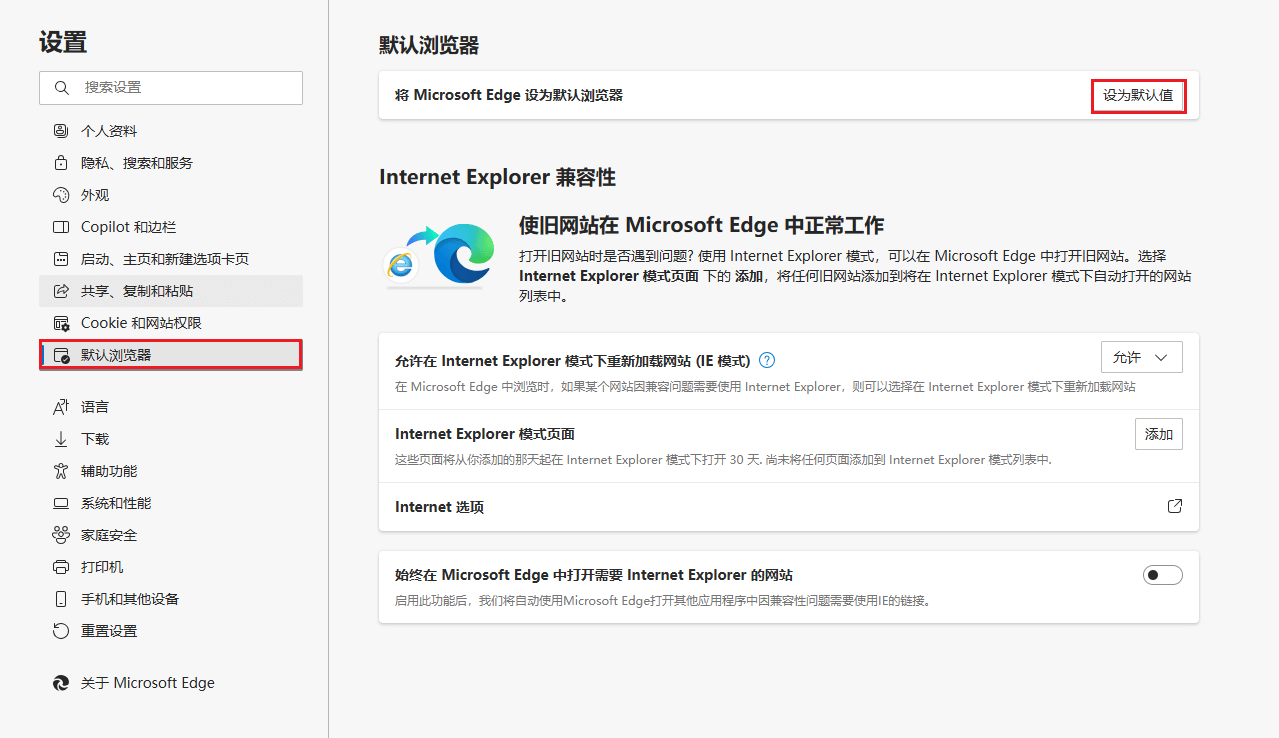Enable 始终在 Microsoft Edge 中打开 IE 网站 toggle
This screenshot has width=1279, height=738.
(1162, 574)
